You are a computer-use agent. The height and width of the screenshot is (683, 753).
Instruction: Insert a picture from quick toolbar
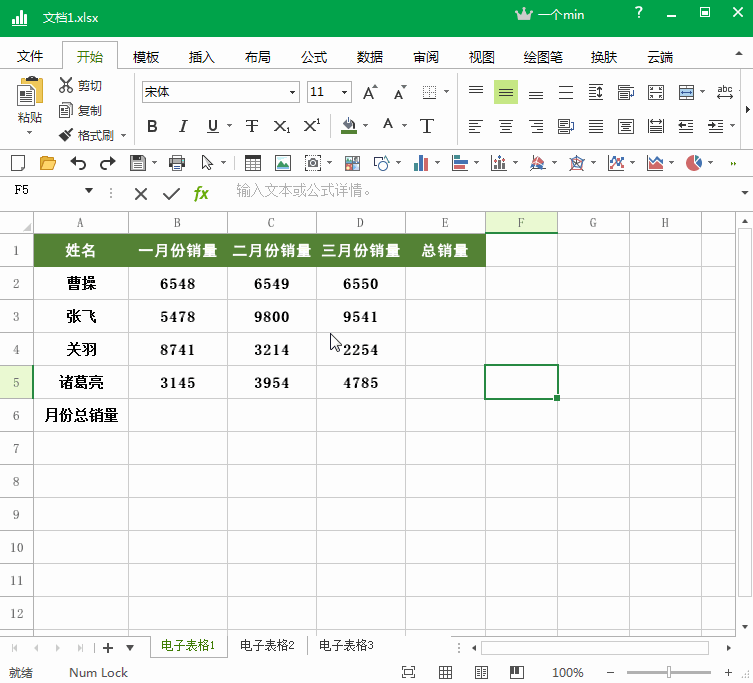click(x=283, y=163)
